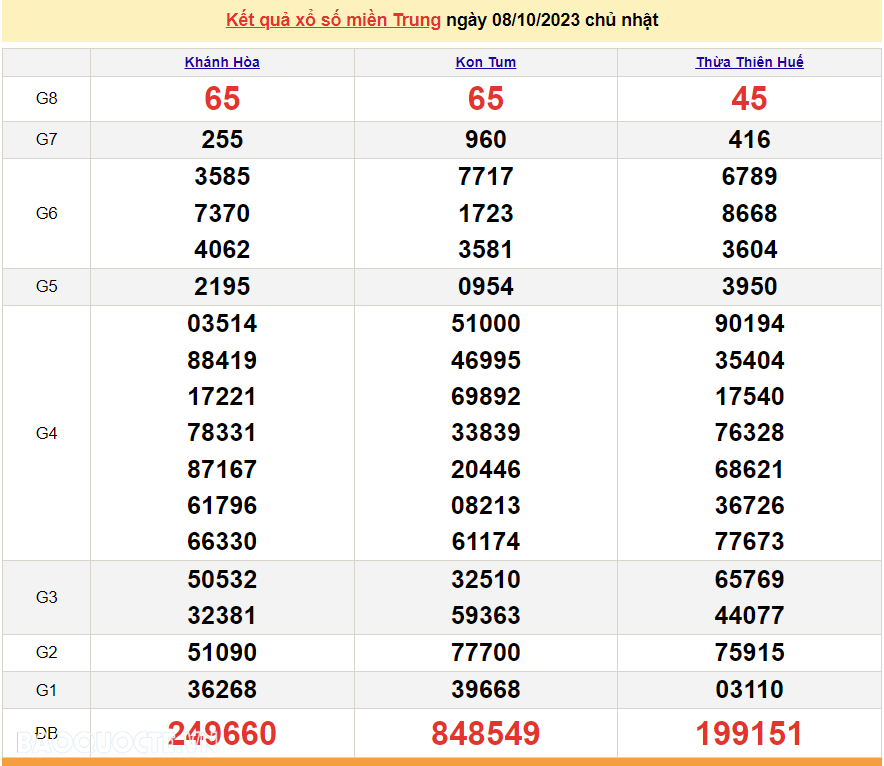
Task: Select Thừa Thiên Huế G2 number 75915
Action: click(749, 653)
